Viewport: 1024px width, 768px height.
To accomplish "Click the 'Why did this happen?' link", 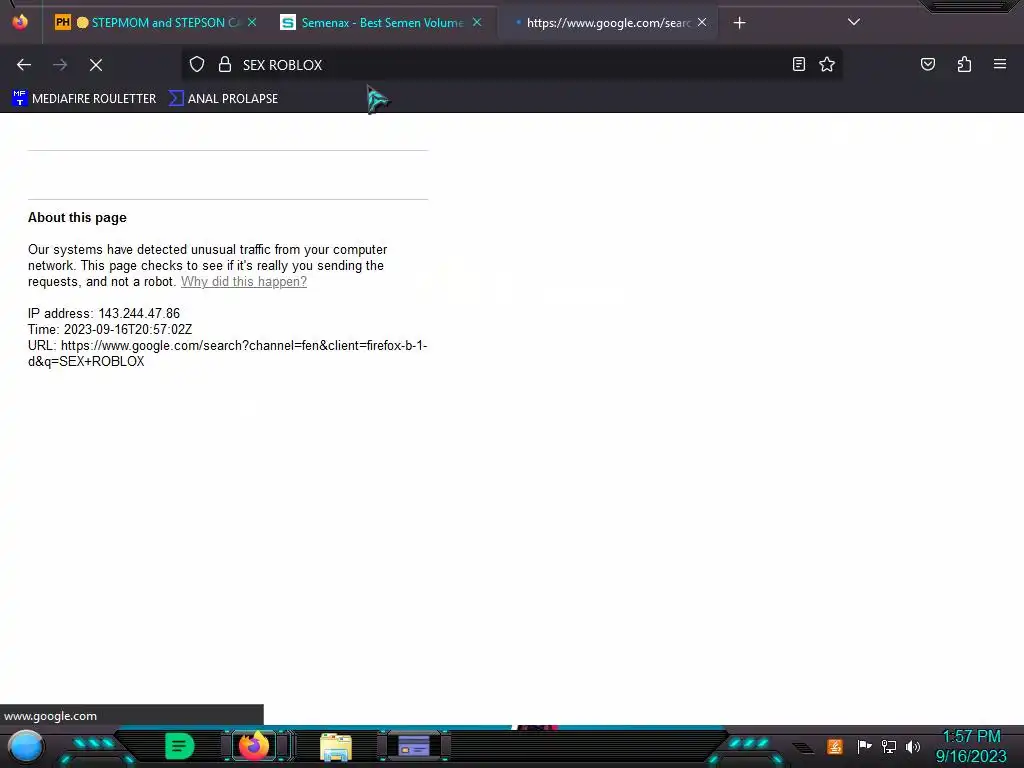I will pos(244,281).
